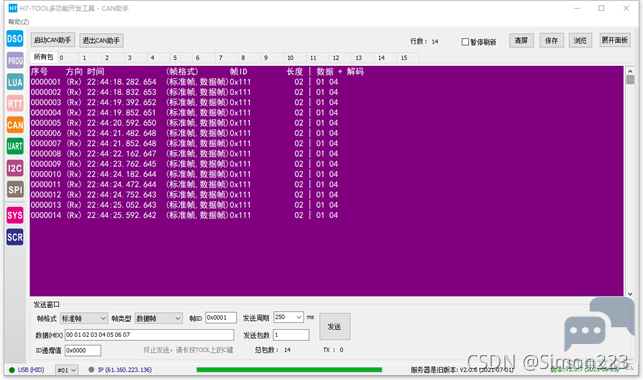Viewport: 643px width, 380px height.
Task: Open the SCR screen icon
Action: pyautogui.click(x=15, y=237)
